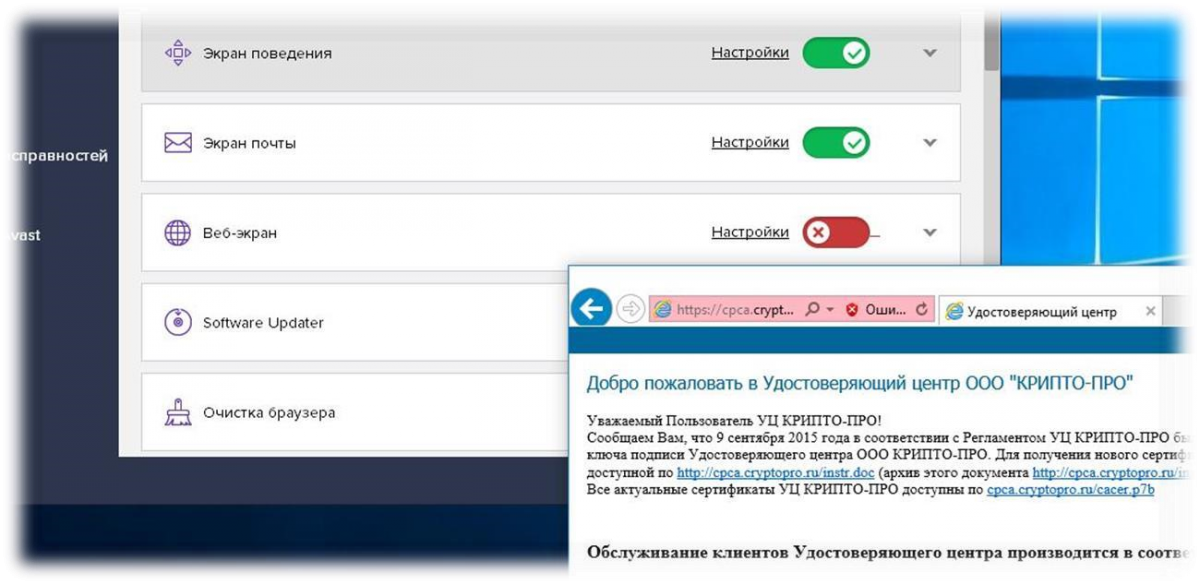Click the browser forward arrow button
The width and height of the screenshot is (1200, 584).
[x=630, y=310]
